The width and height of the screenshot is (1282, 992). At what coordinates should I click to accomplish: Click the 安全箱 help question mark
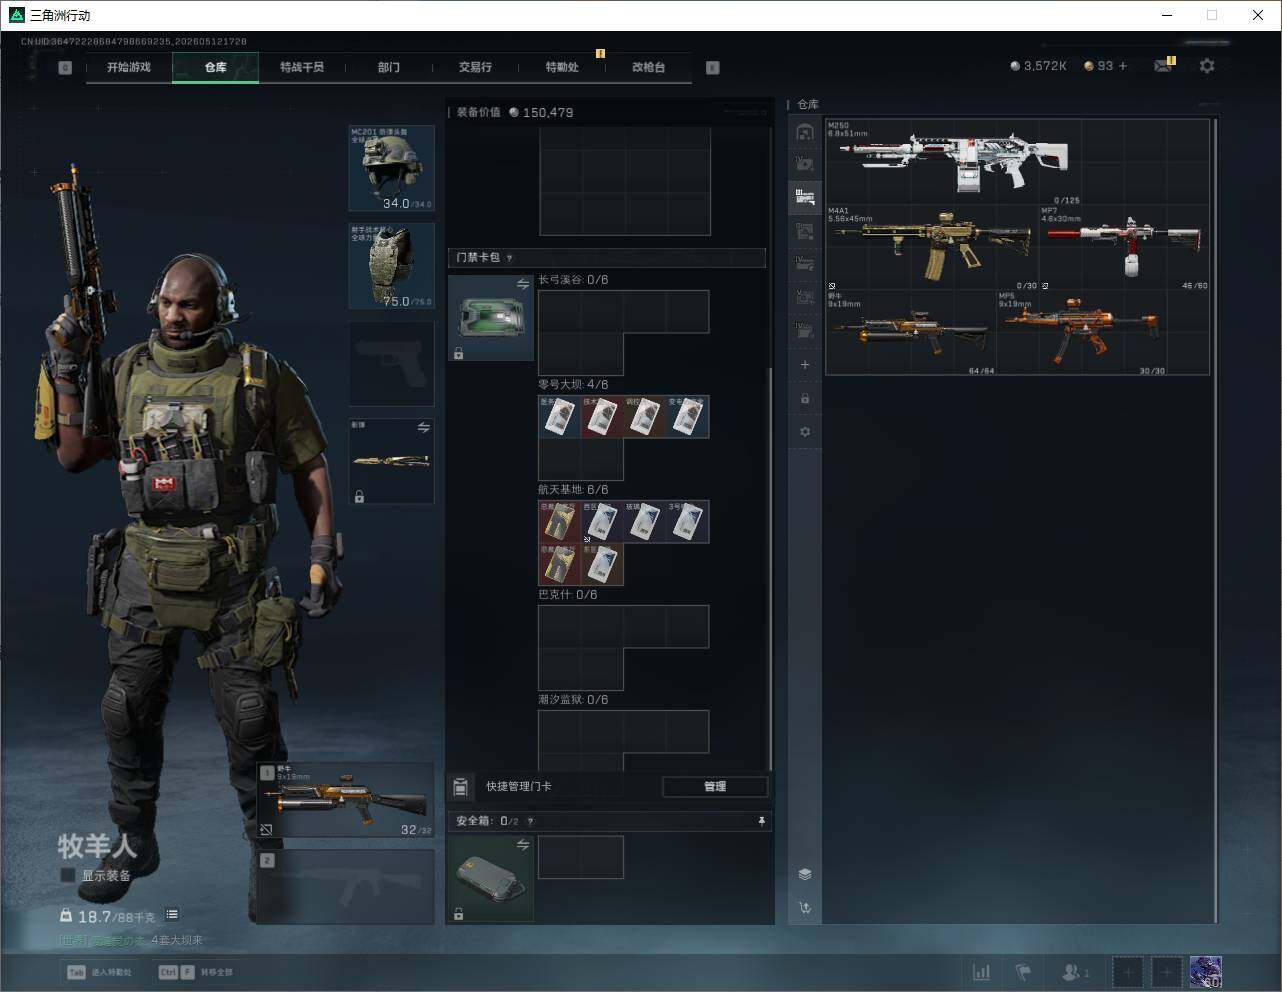click(530, 821)
